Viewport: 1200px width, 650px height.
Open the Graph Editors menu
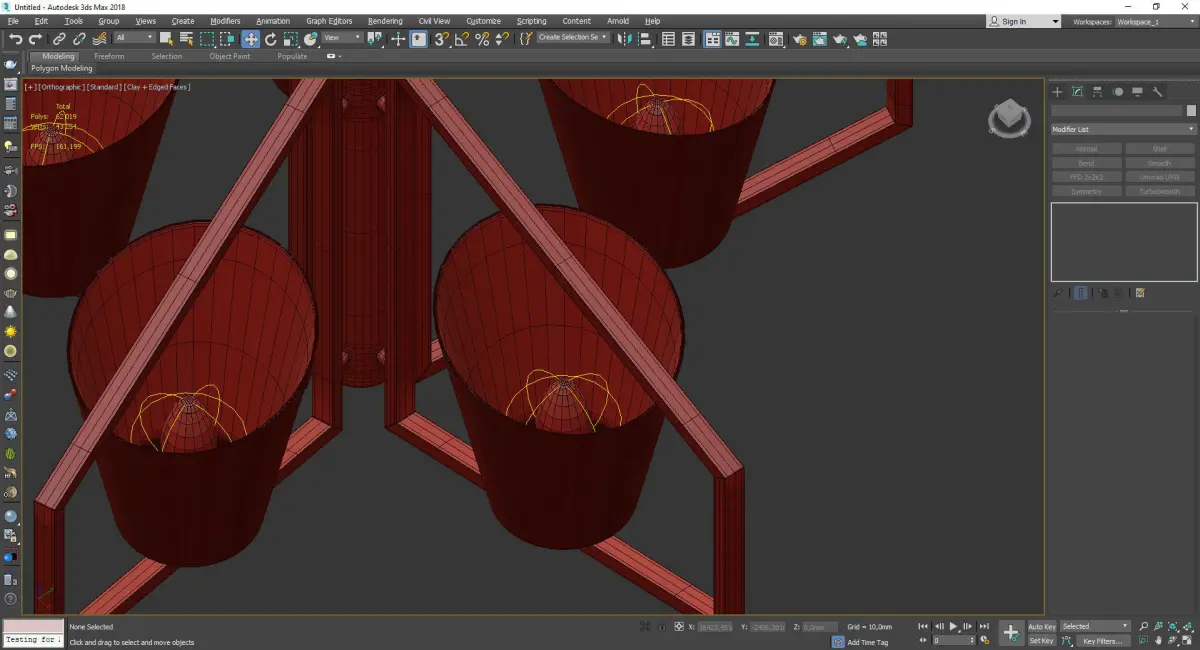[329, 21]
